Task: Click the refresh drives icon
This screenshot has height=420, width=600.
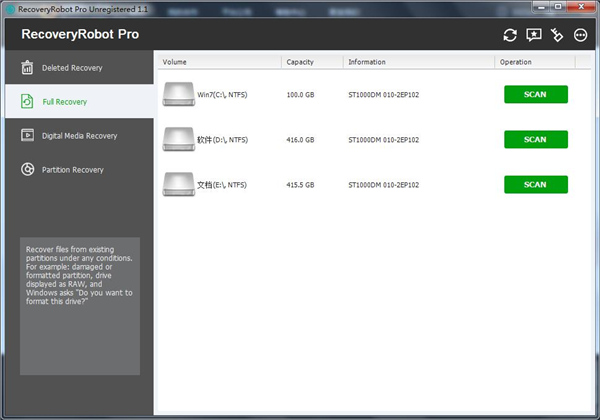Action: 510,35
